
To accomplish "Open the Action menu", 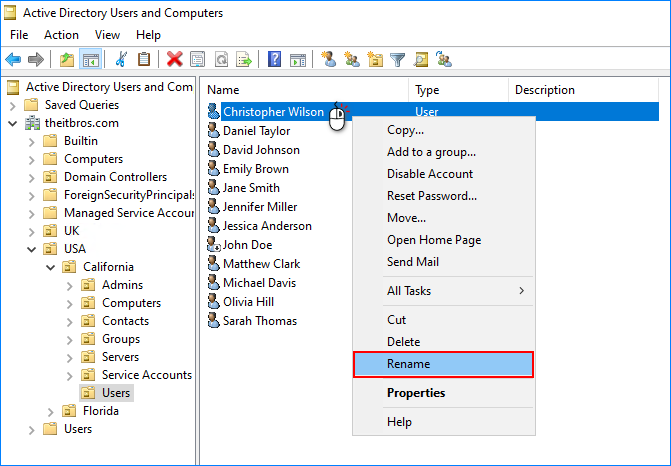I will (61, 35).
